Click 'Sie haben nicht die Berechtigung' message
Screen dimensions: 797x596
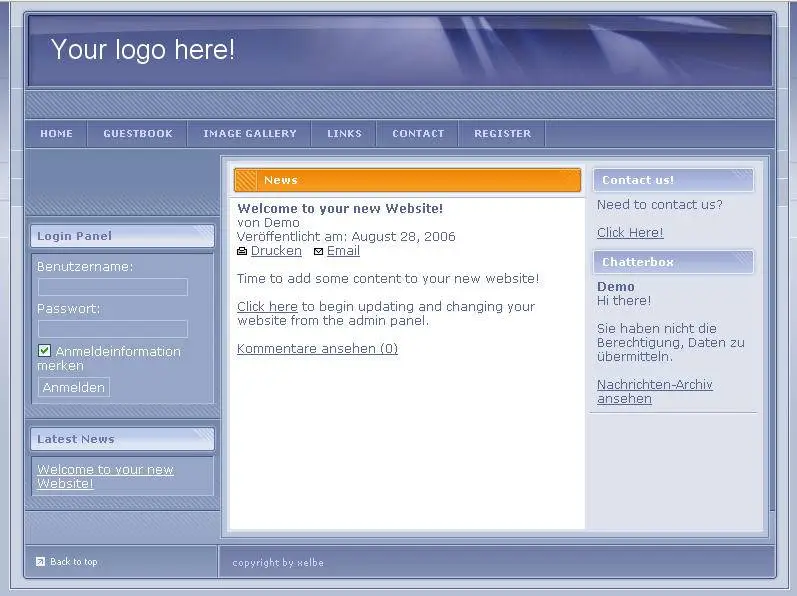(670, 342)
